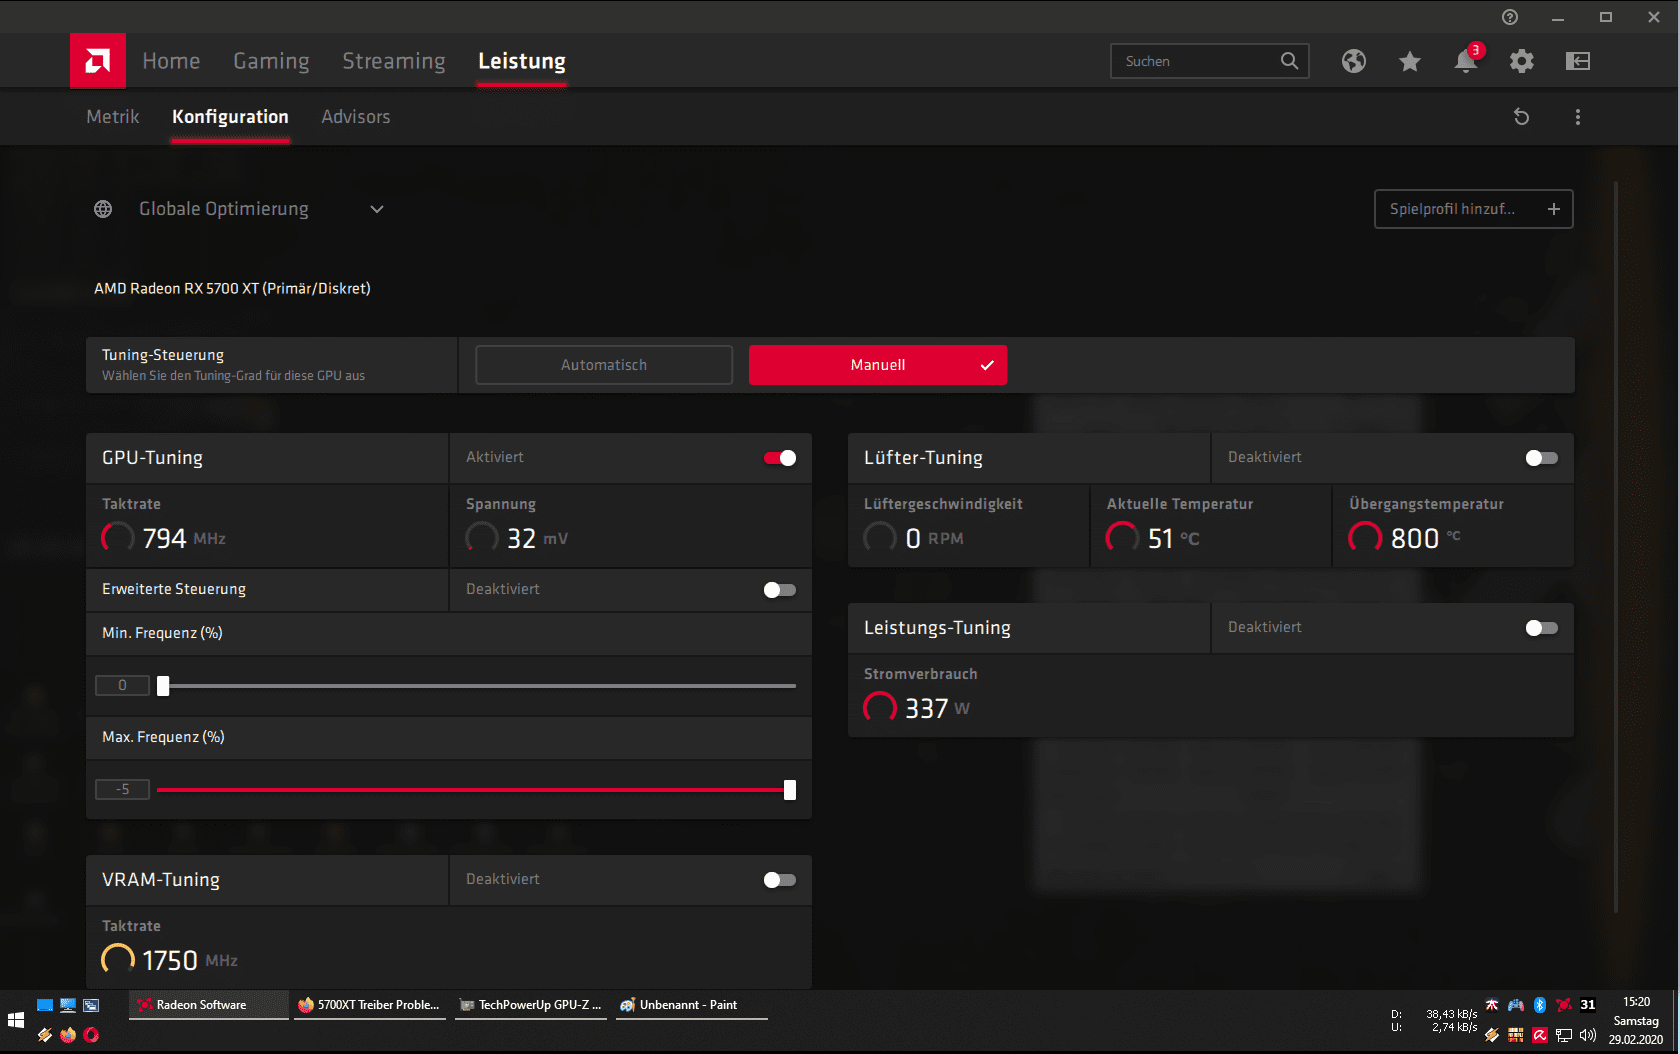Image resolution: width=1680 pixels, height=1054 pixels.
Task: Switch to TechPowerUp GPU-Z taskbar window
Action: (x=531, y=1005)
